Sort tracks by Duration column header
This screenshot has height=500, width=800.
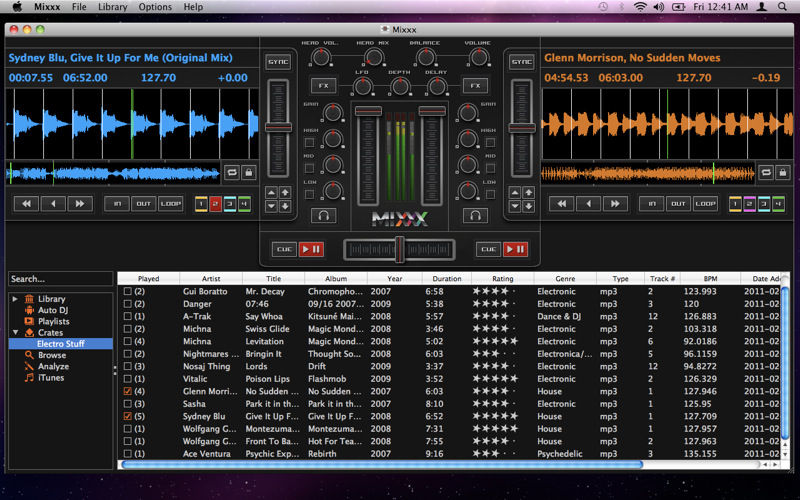tap(446, 279)
